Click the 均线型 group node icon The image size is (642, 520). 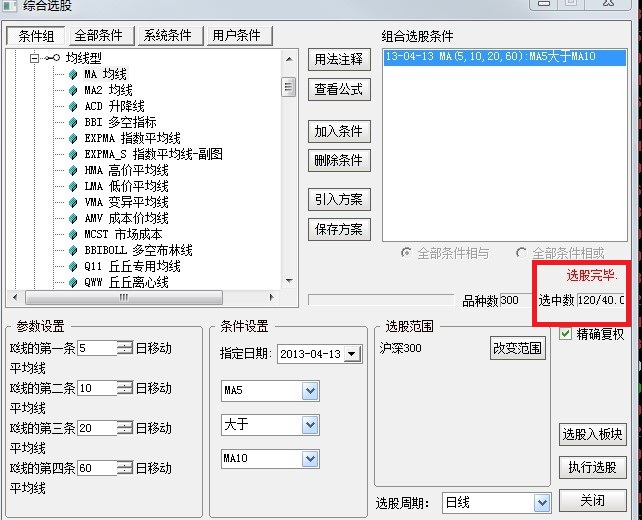[x=52, y=58]
